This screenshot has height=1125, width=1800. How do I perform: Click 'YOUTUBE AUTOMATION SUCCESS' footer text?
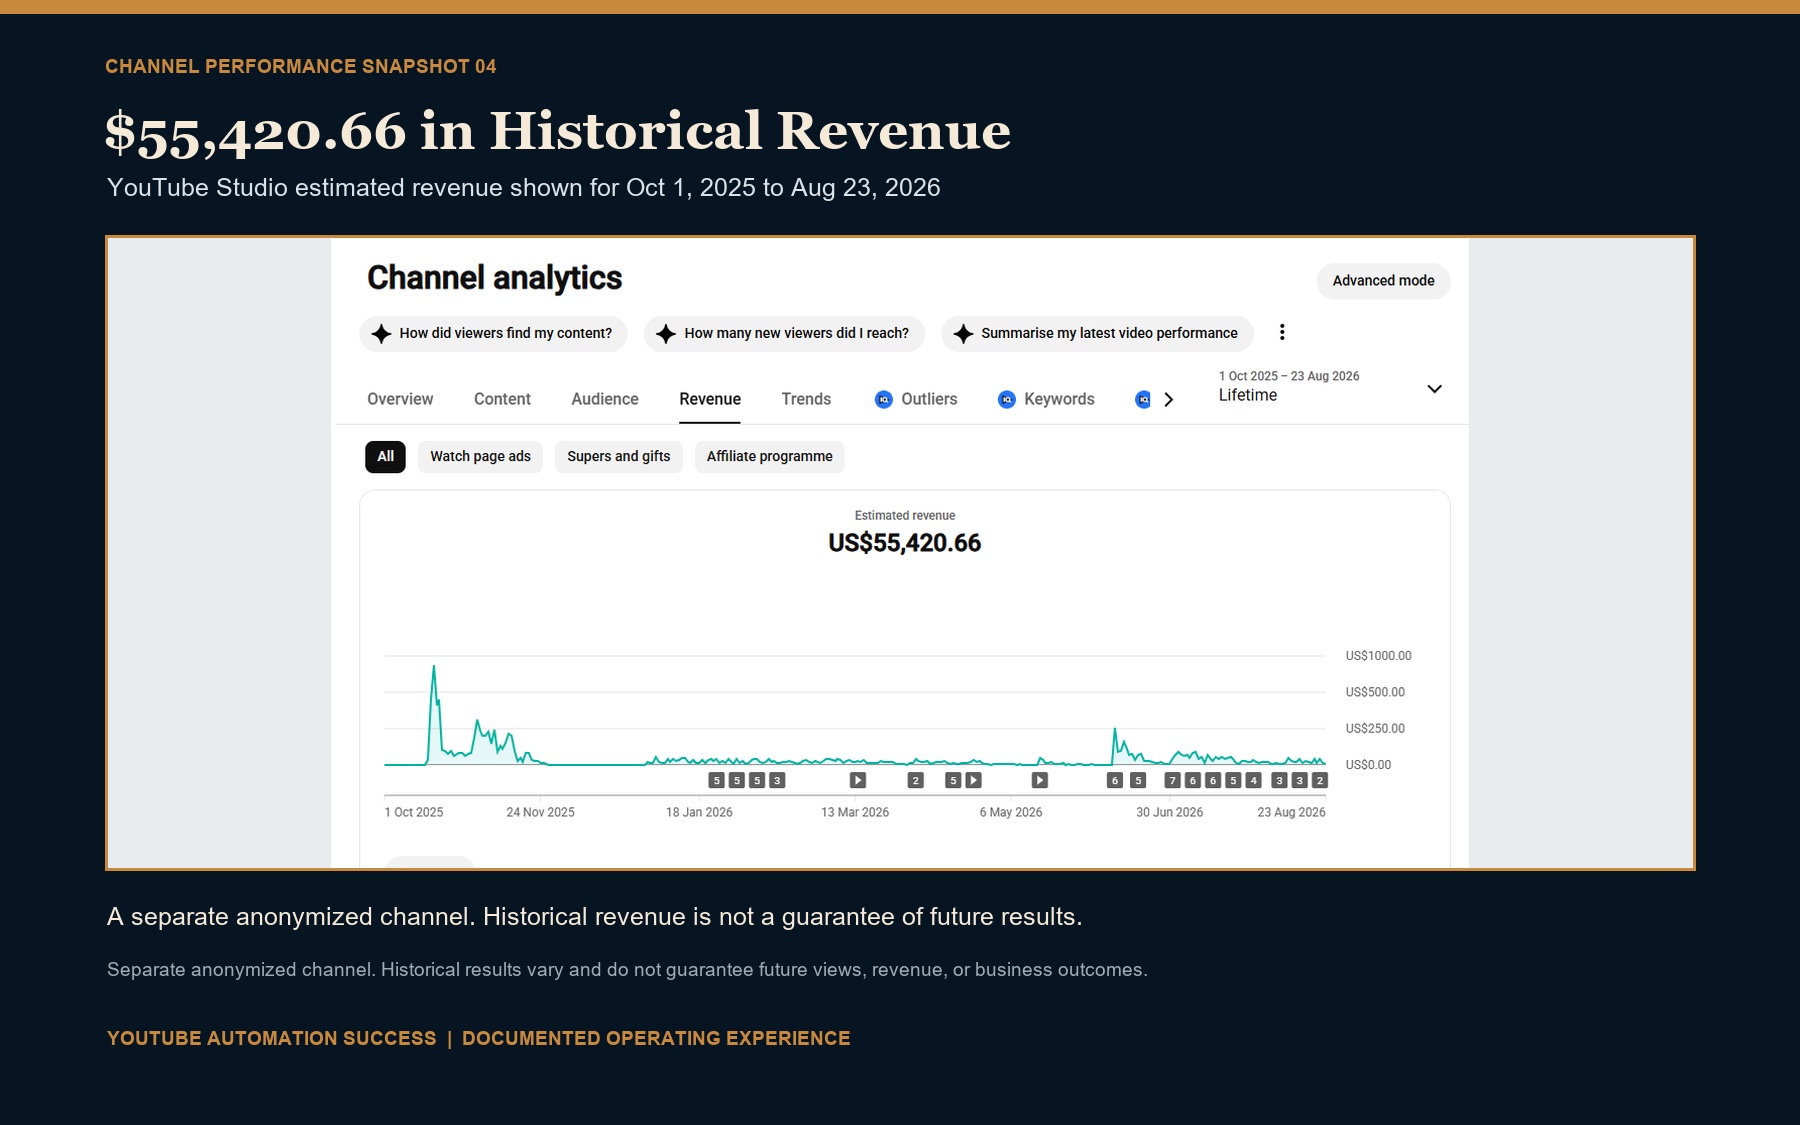click(272, 1038)
